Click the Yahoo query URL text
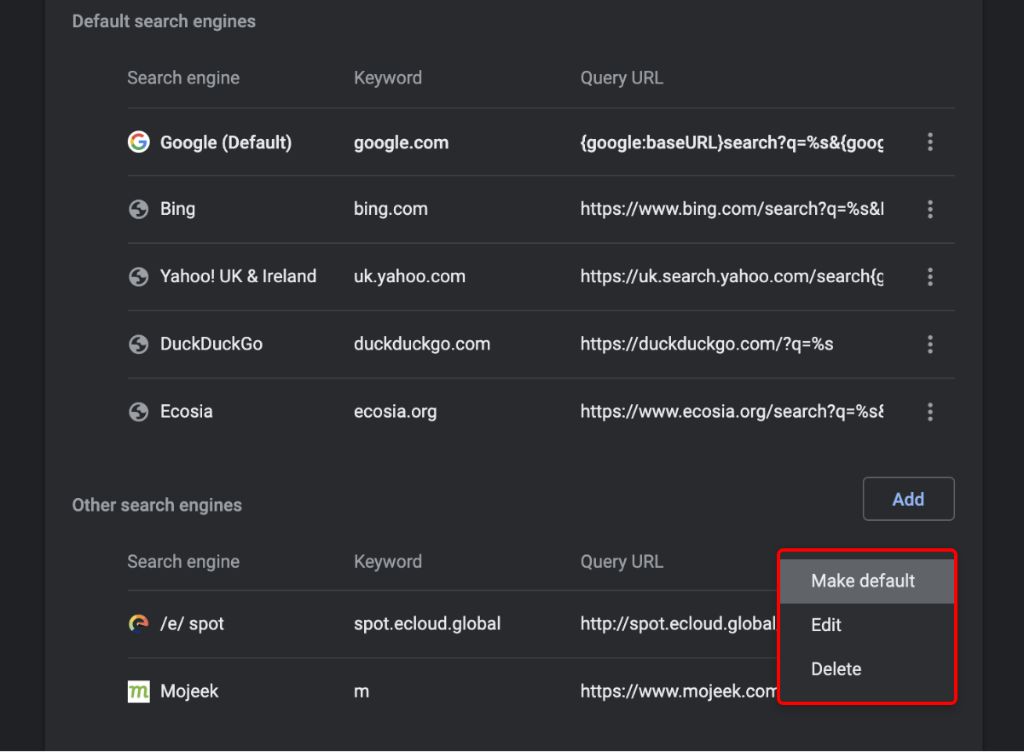Screen dimensions: 1024x752 point(731,277)
